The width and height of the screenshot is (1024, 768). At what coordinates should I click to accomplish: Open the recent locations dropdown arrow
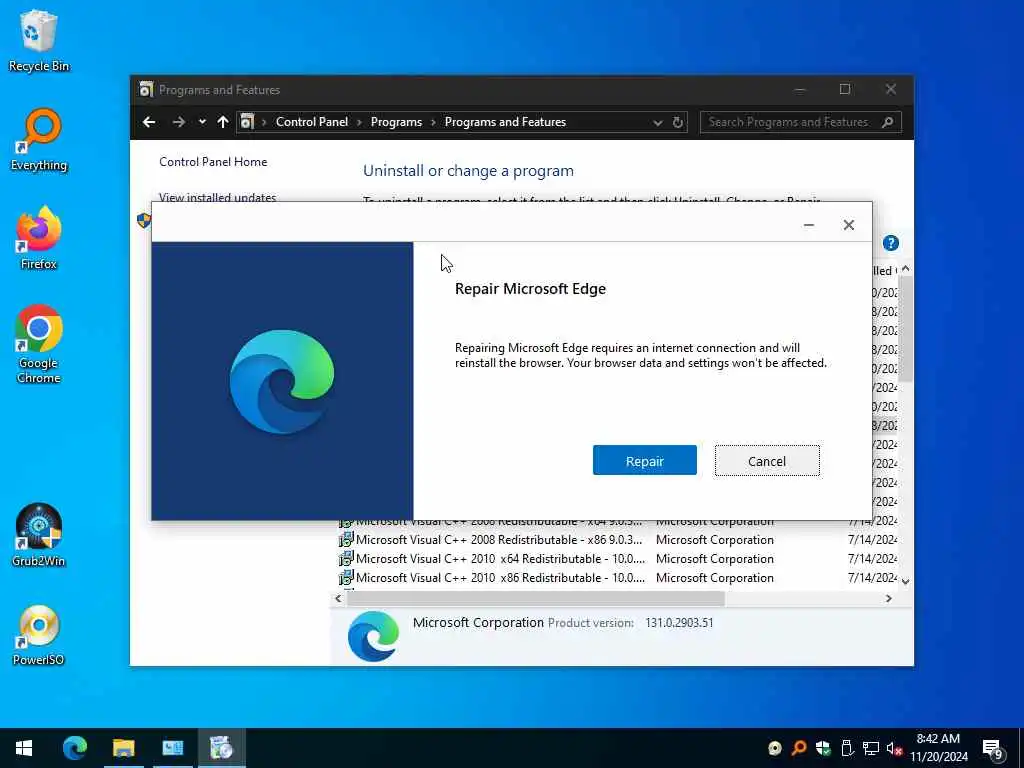pyautogui.click(x=202, y=122)
